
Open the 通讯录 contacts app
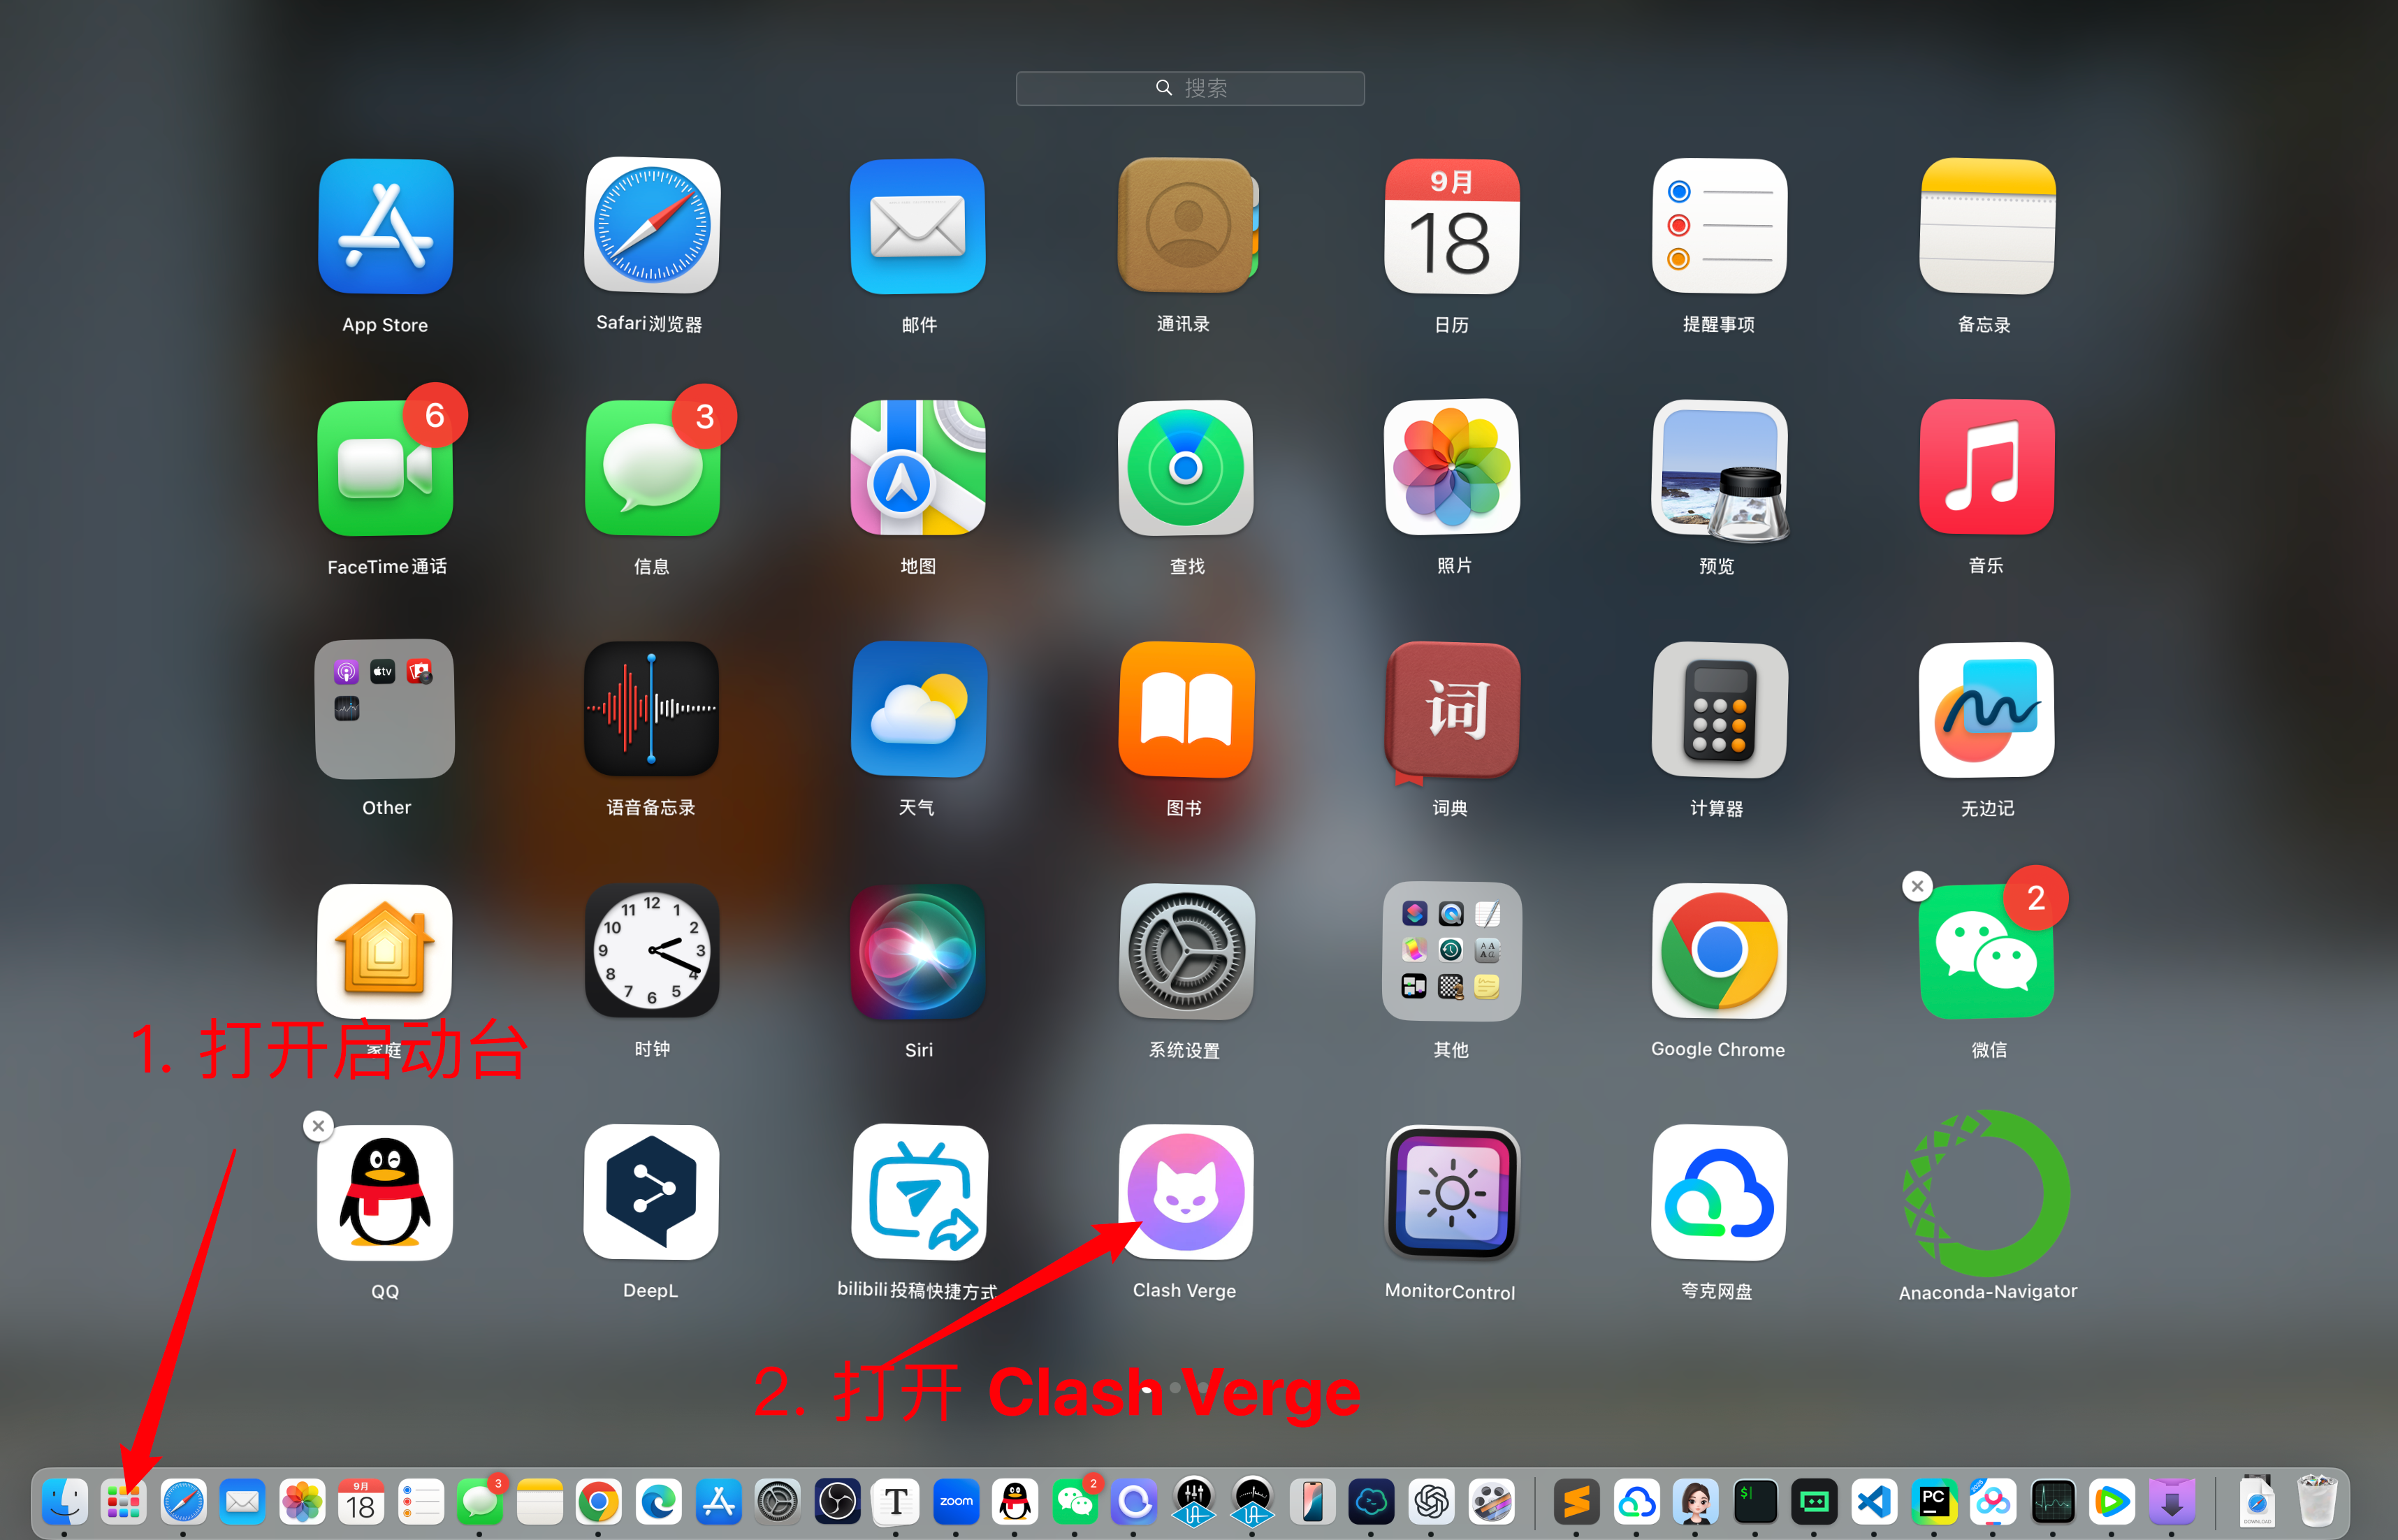[1187, 226]
